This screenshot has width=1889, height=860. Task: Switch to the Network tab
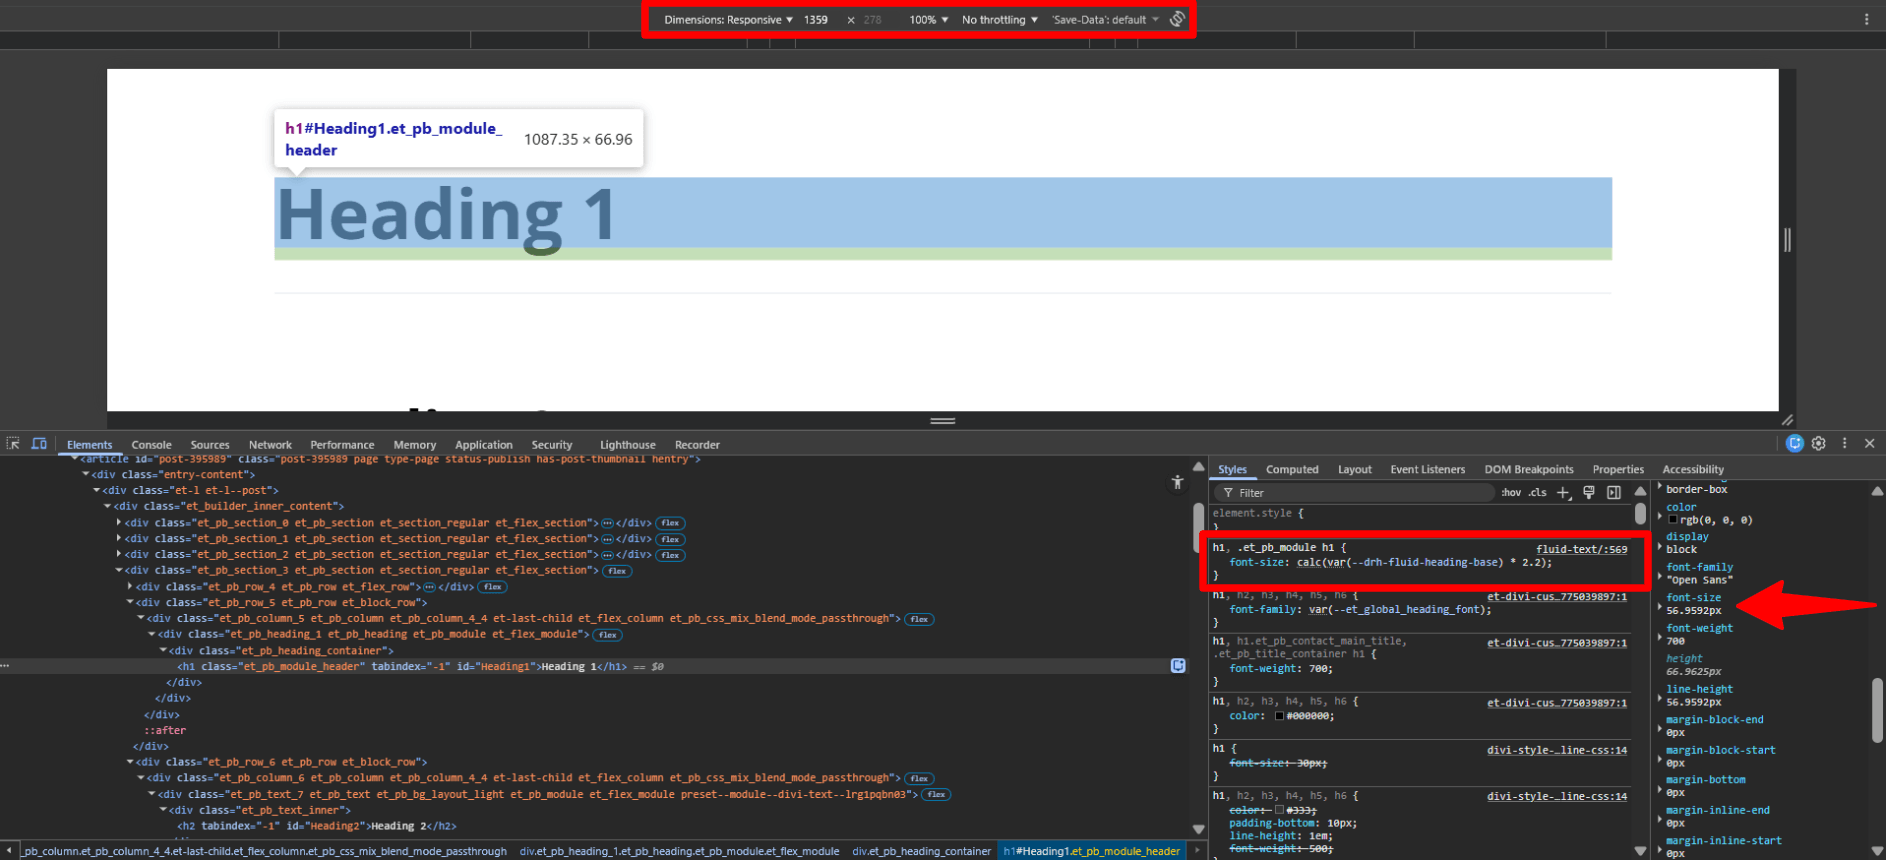tap(270, 445)
